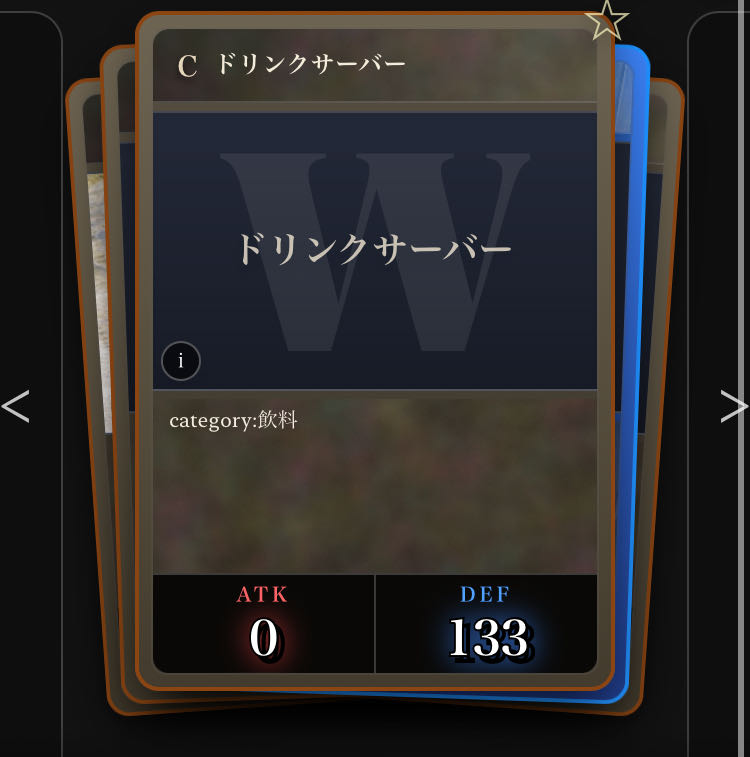Click the star favorite icon on card

(607, 20)
